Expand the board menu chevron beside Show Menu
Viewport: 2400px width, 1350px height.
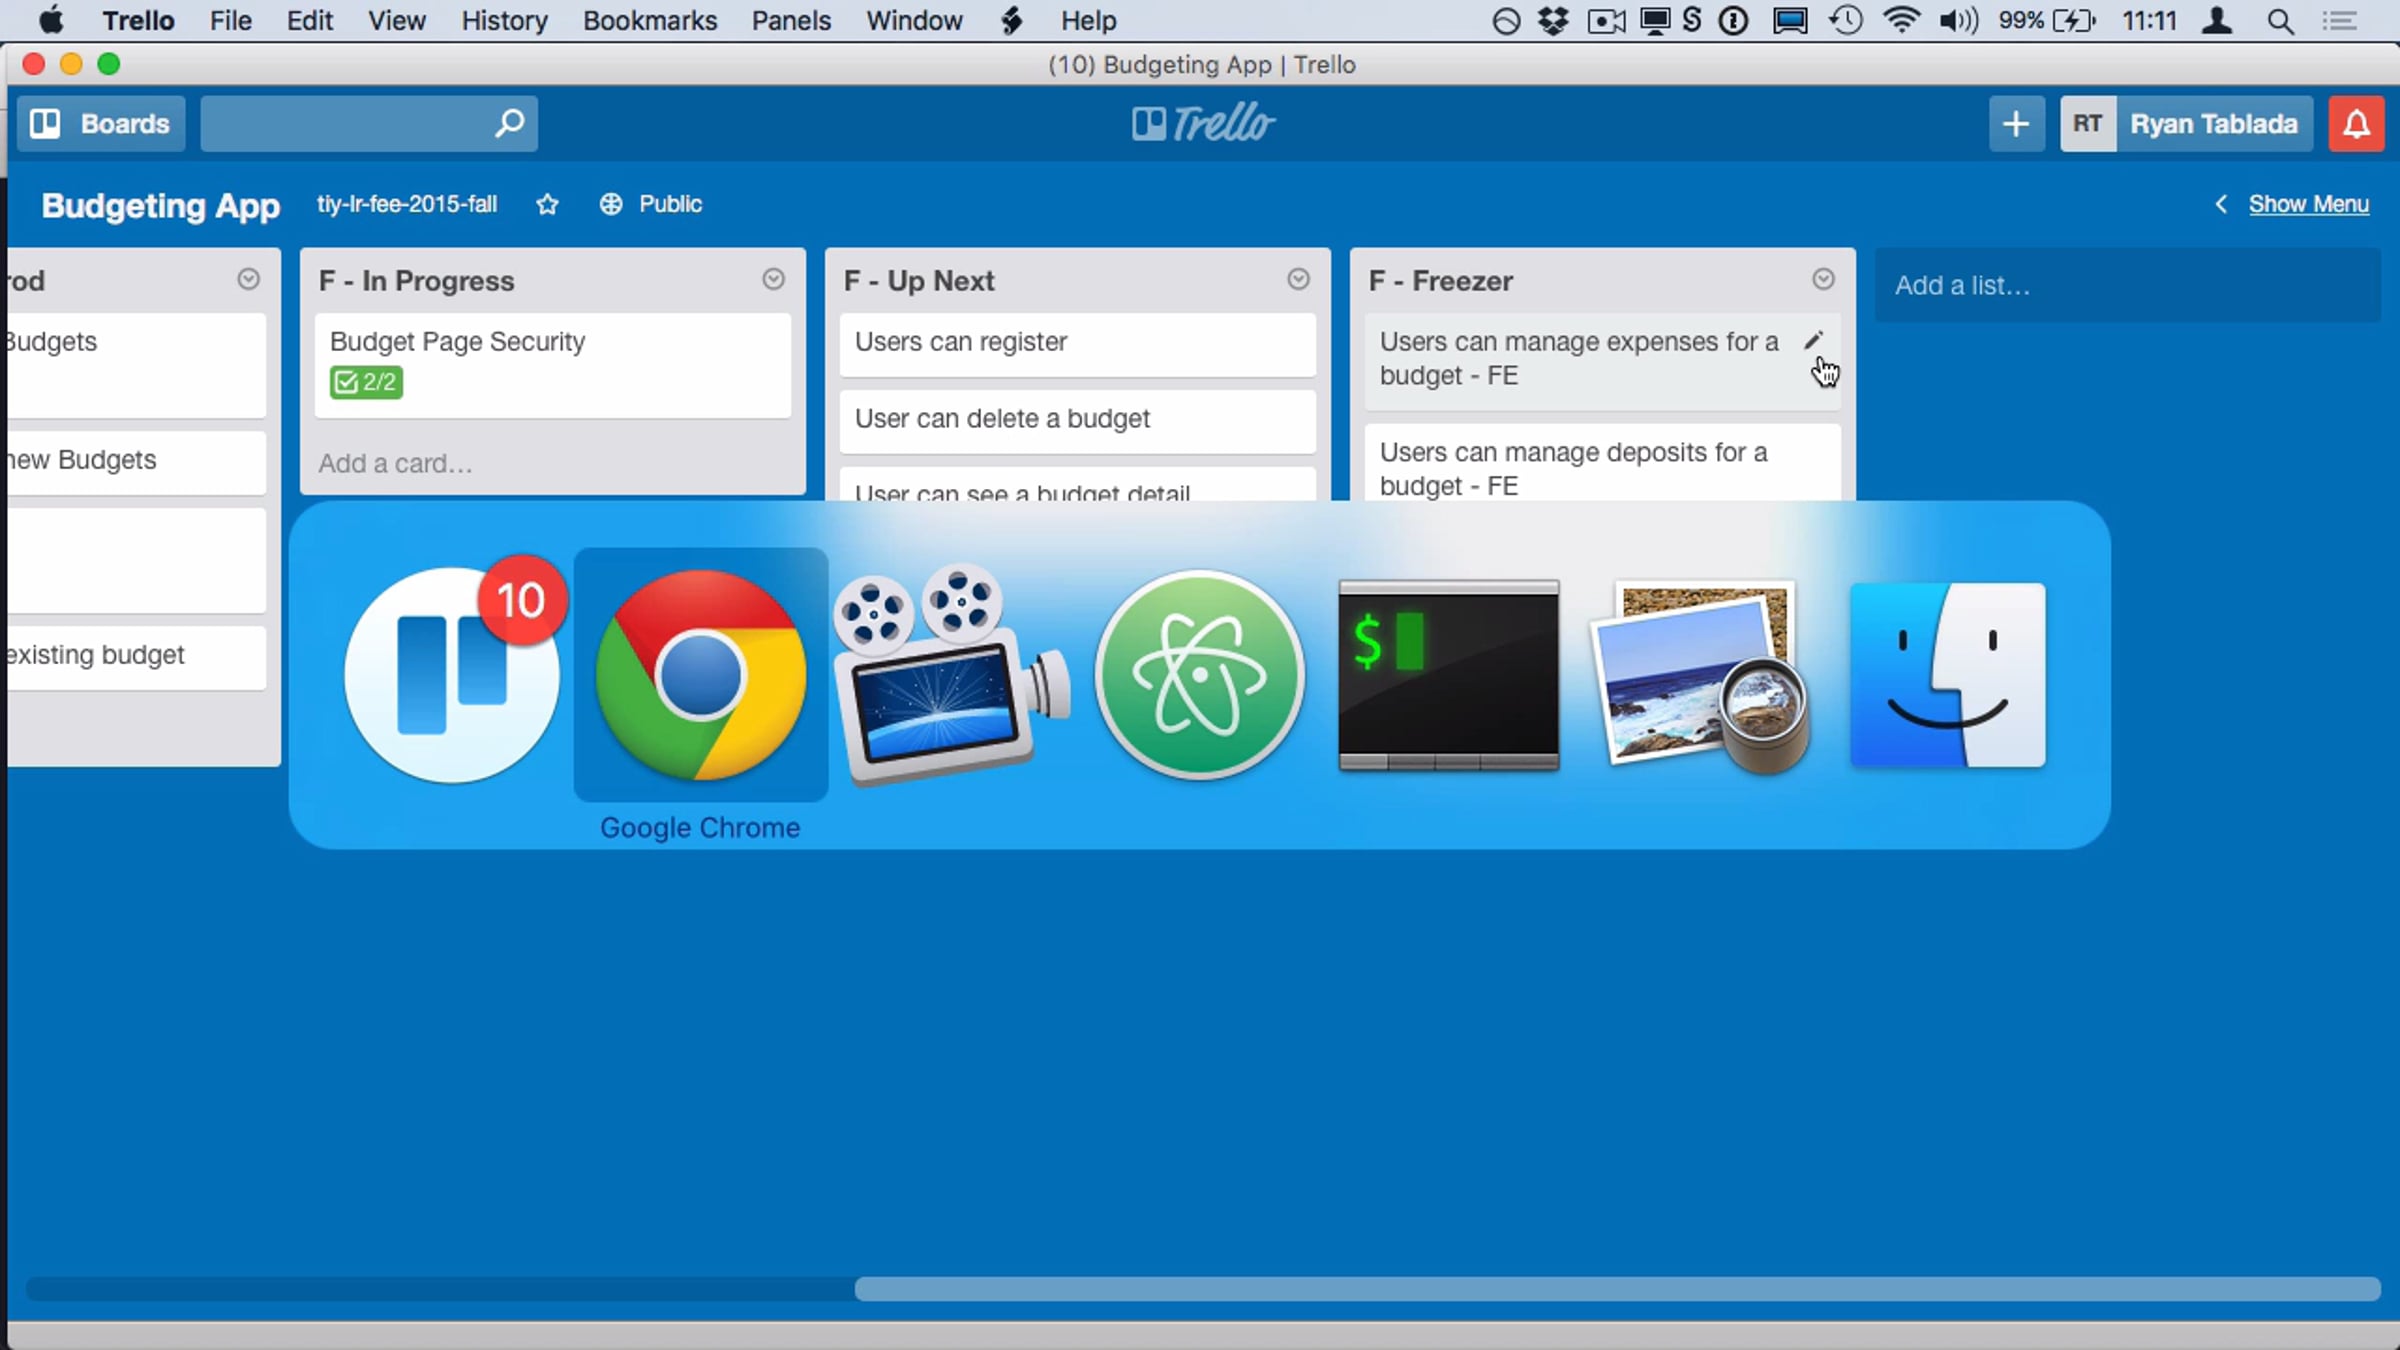[2221, 204]
